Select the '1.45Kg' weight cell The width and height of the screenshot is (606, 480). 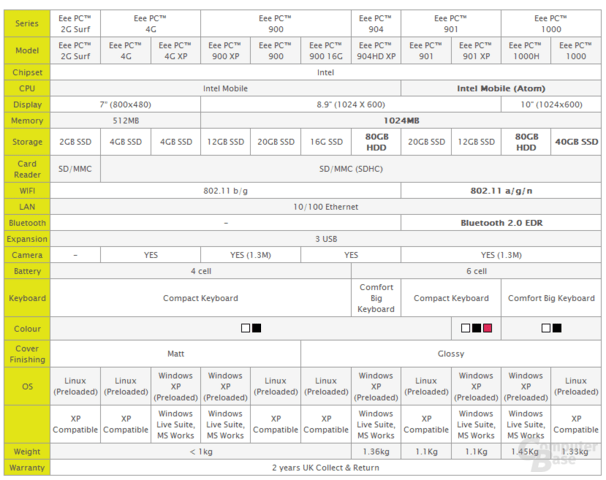click(526, 451)
